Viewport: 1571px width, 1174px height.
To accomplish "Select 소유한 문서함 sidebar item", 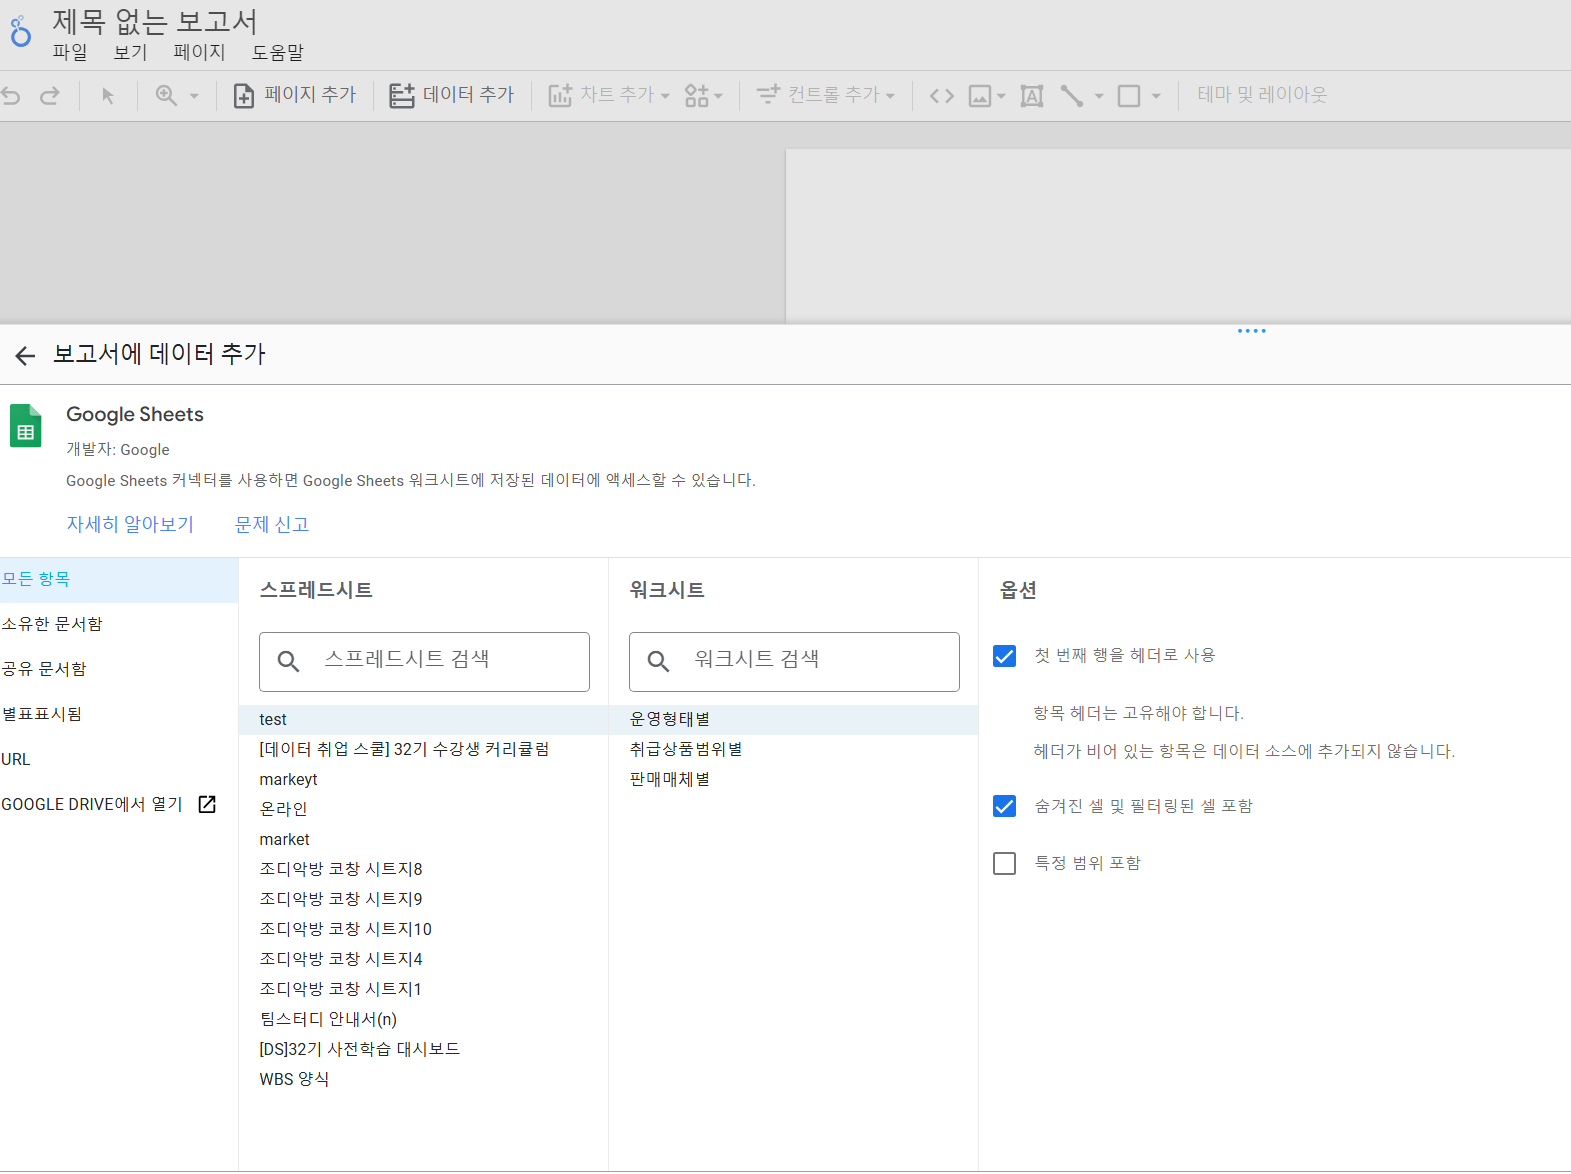I will coord(119,624).
